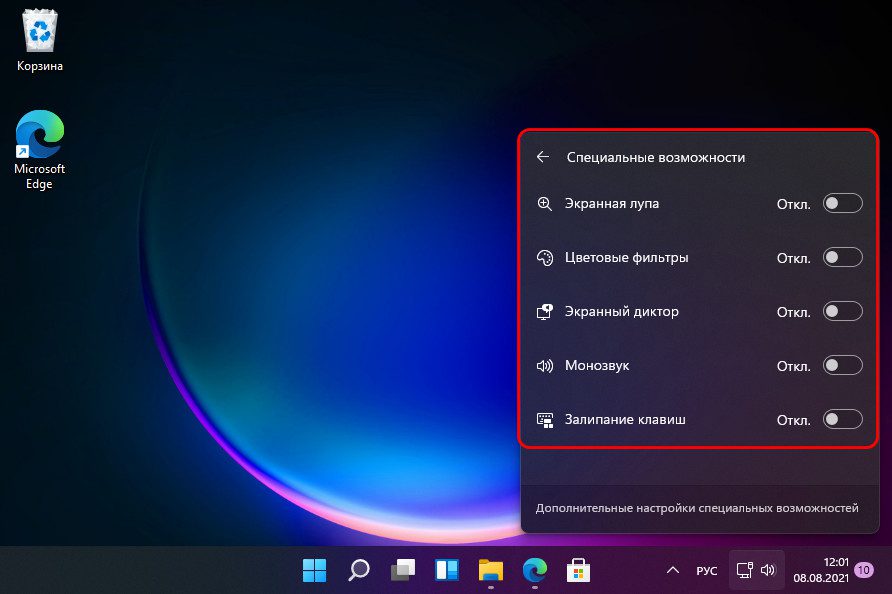Click the Экранный диктор label
Viewport: 892px width, 594px height.
point(621,312)
